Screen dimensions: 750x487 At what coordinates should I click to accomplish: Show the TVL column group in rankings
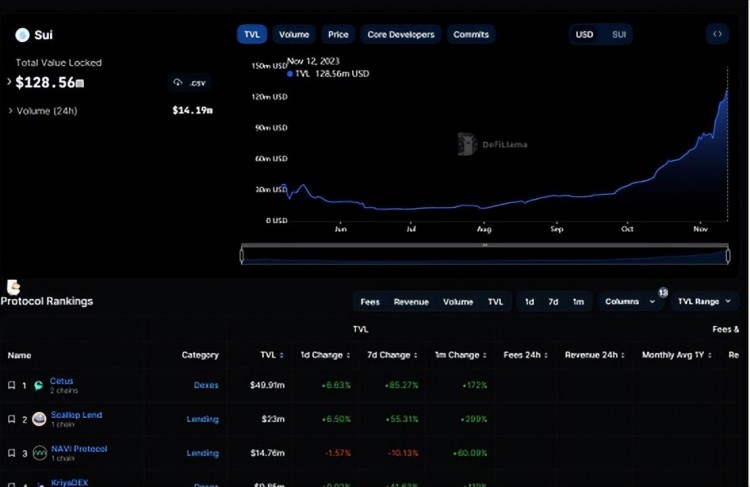(496, 302)
